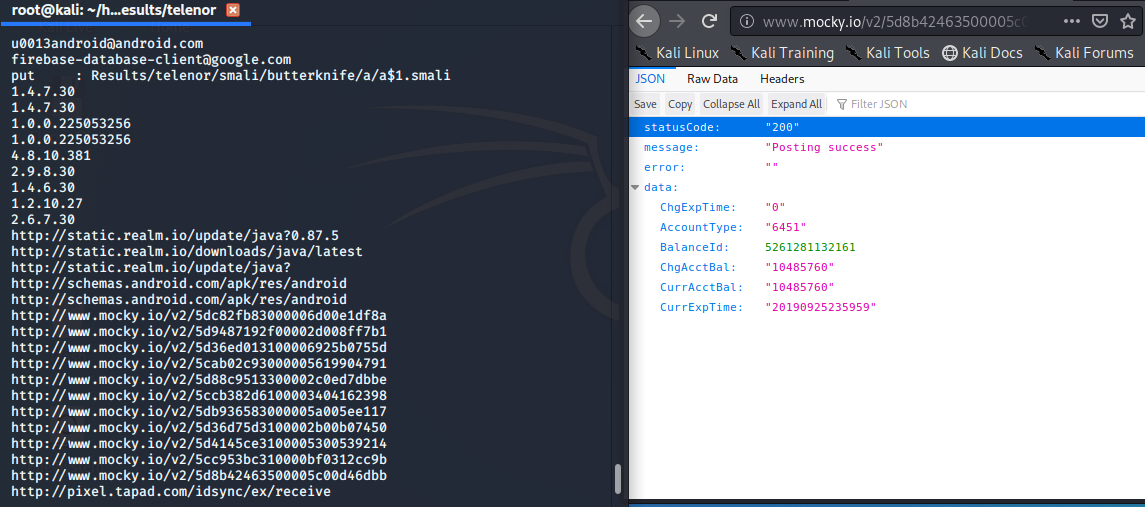Viewport: 1145px width, 507px height.
Task: Click the Filter JSON search field
Action: tap(900, 104)
